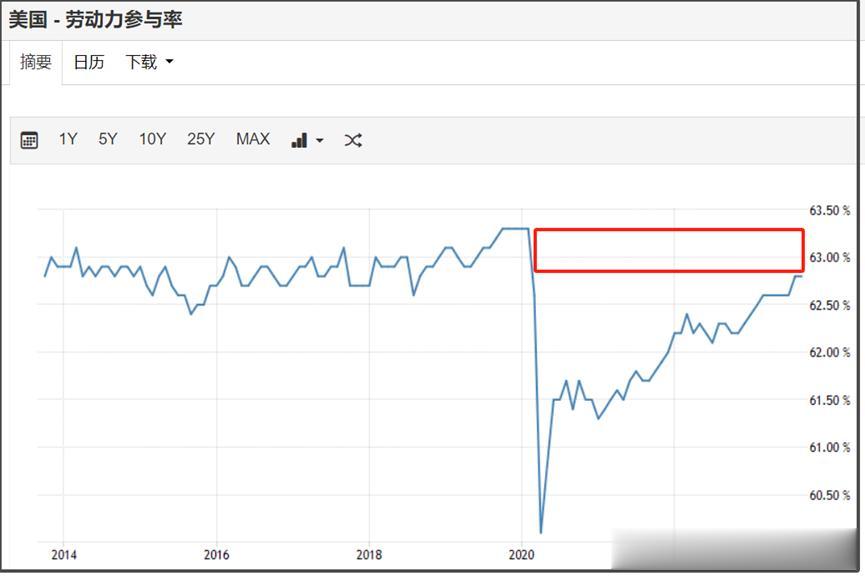Screen dimensions: 865x576
Task: Click the lowest 2020 trough point on chart line
Action: [x=541, y=532]
